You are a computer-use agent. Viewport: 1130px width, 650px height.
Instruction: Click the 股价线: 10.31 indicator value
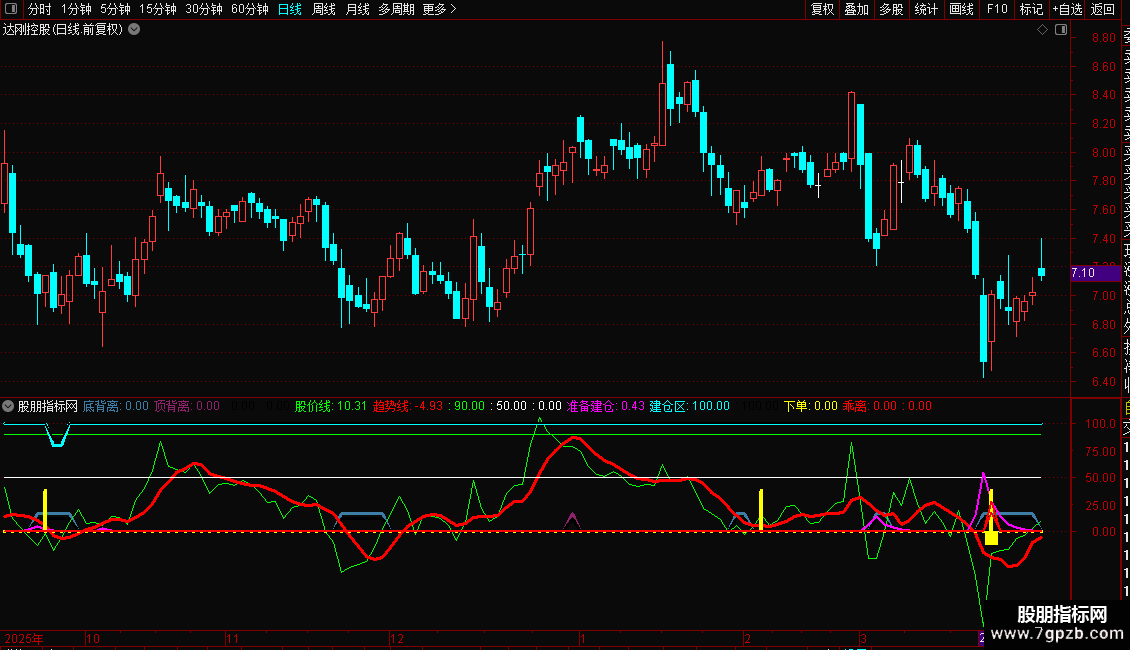pyautogui.click(x=331, y=406)
